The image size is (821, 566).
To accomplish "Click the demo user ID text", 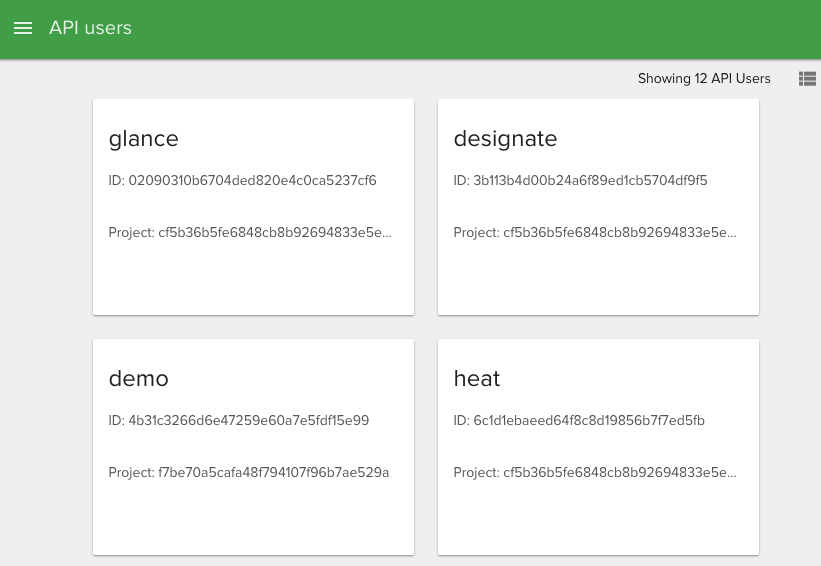I will 238,421.
